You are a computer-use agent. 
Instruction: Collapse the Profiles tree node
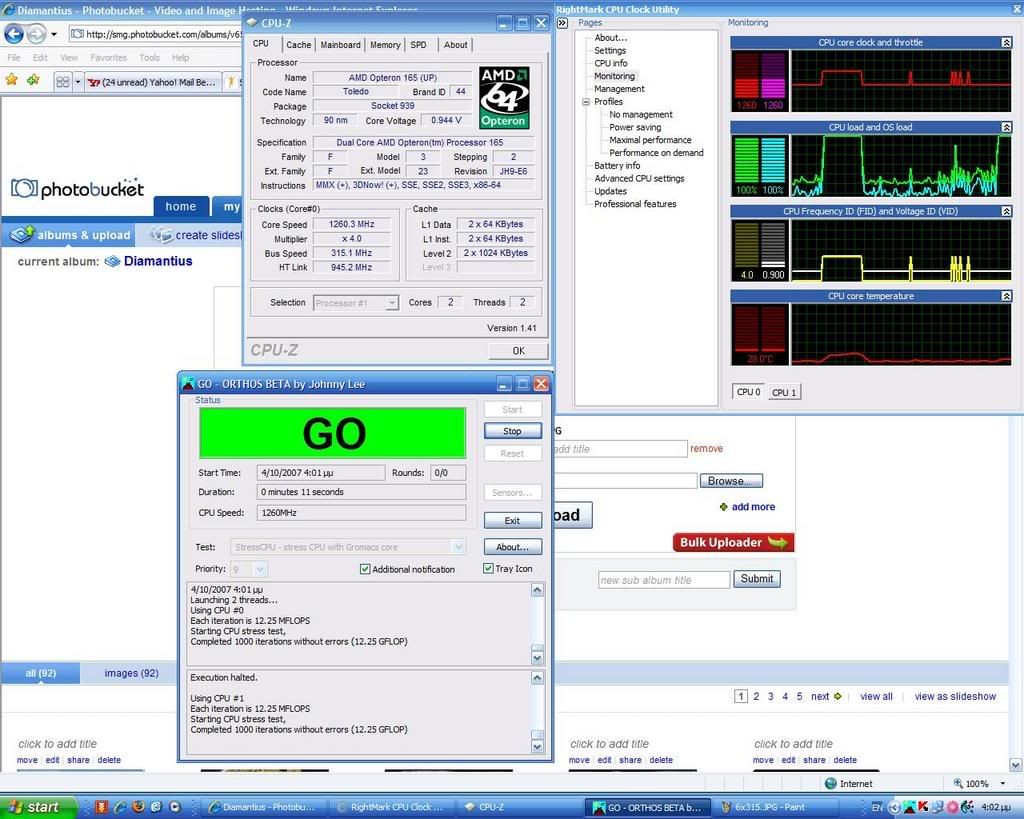coord(586,102)
